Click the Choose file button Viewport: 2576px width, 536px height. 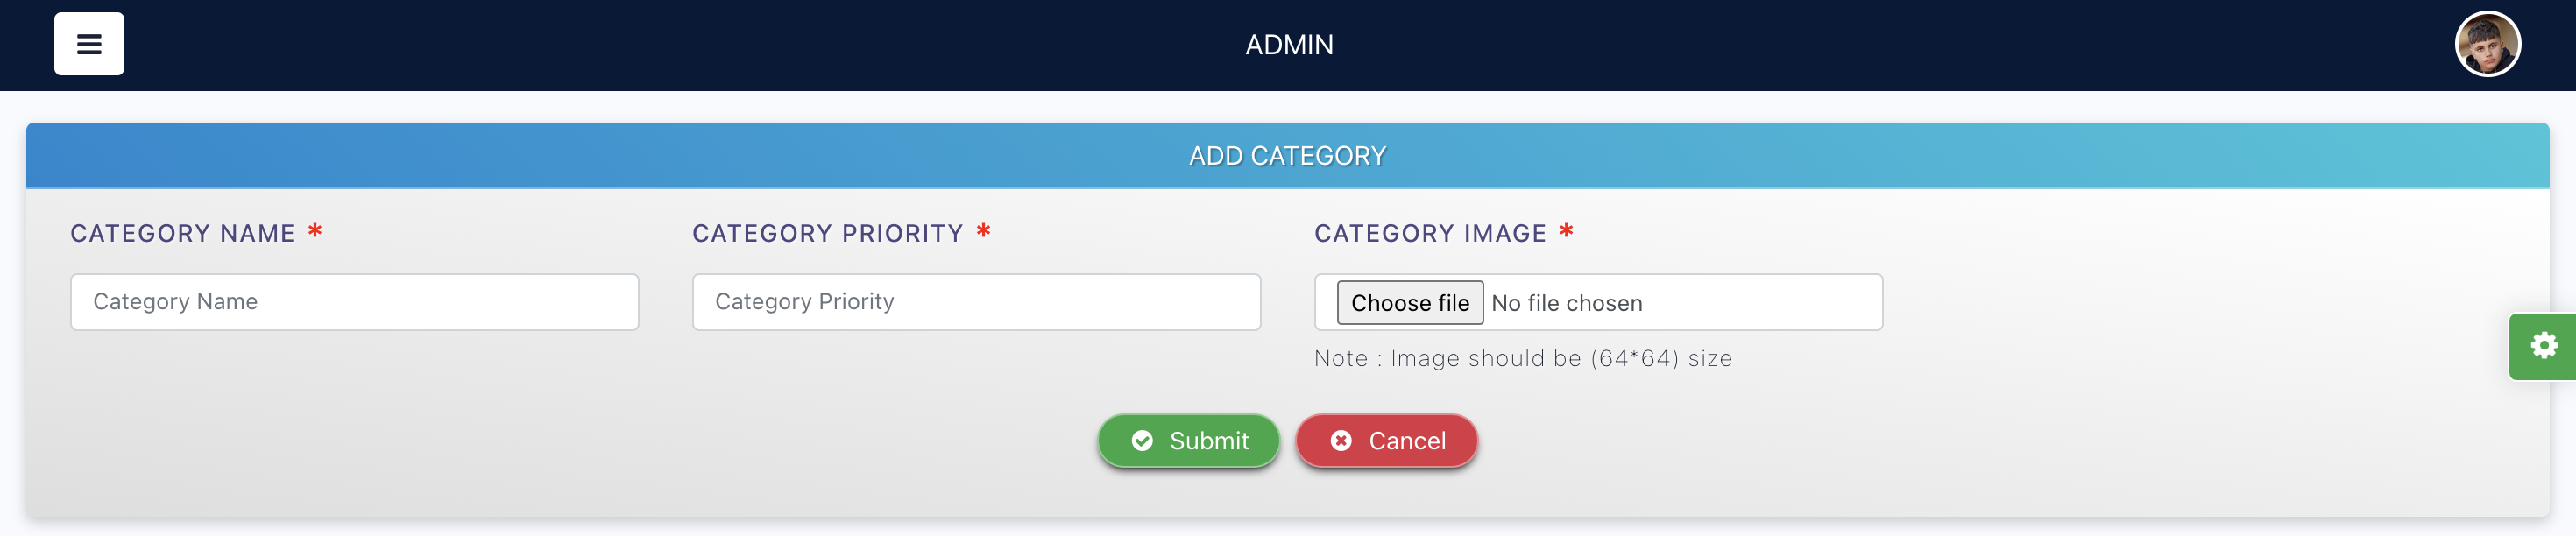1410,303
